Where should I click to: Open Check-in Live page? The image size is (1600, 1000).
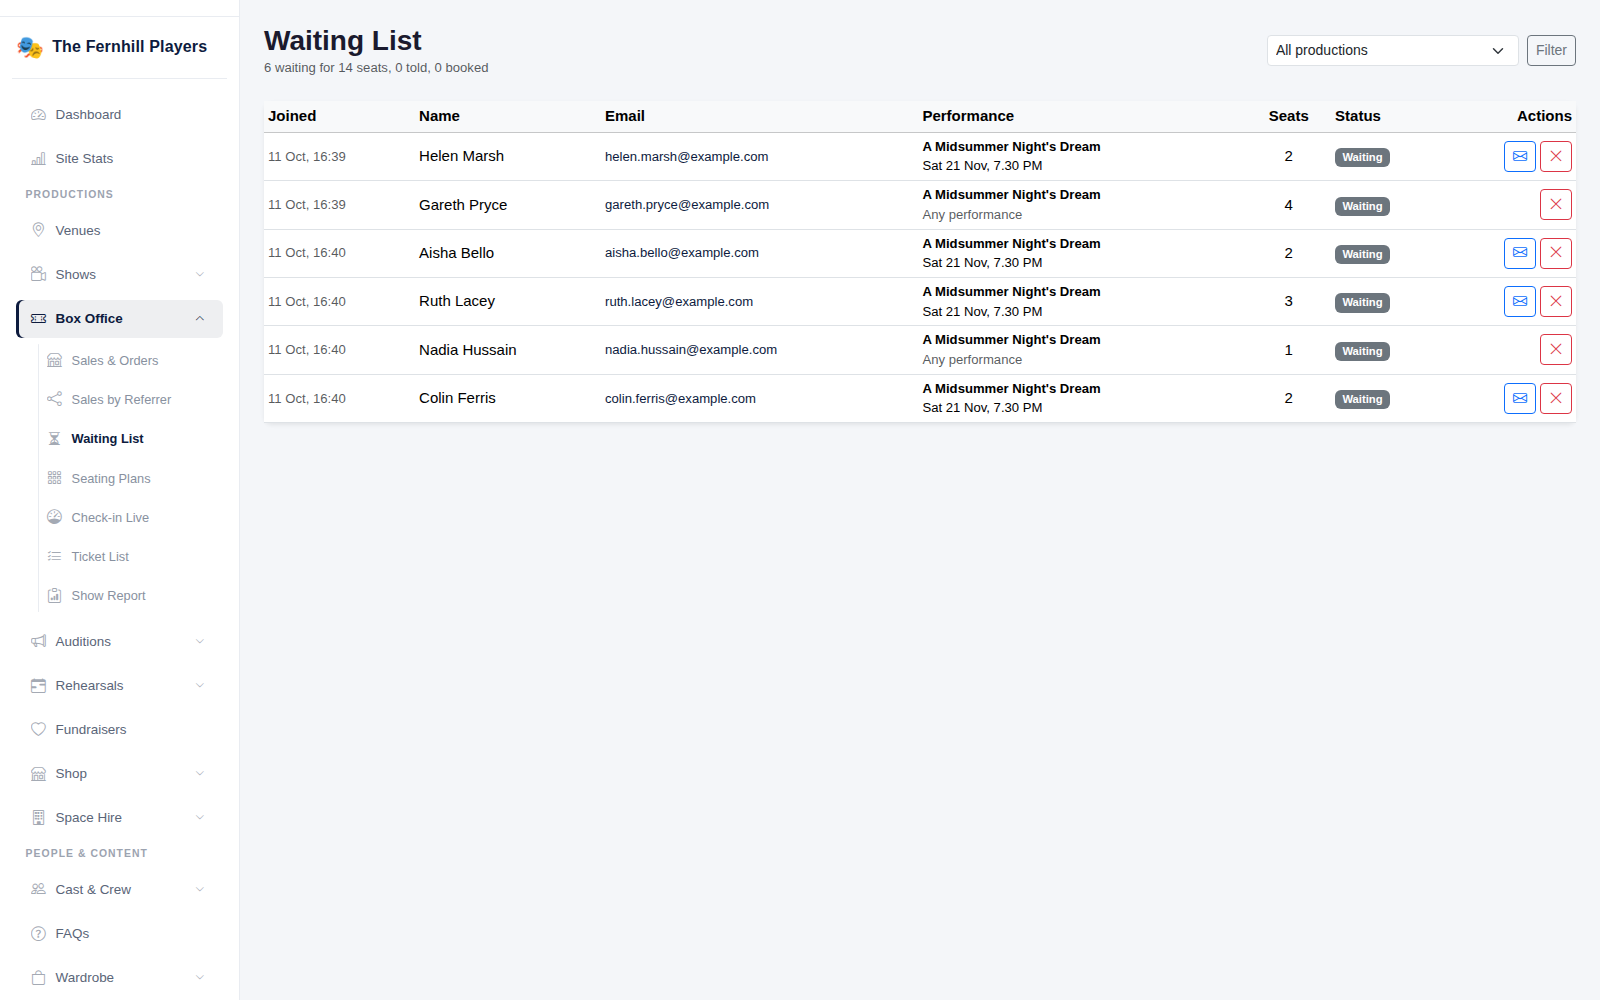pyautogui.click(x=130, y=518)
